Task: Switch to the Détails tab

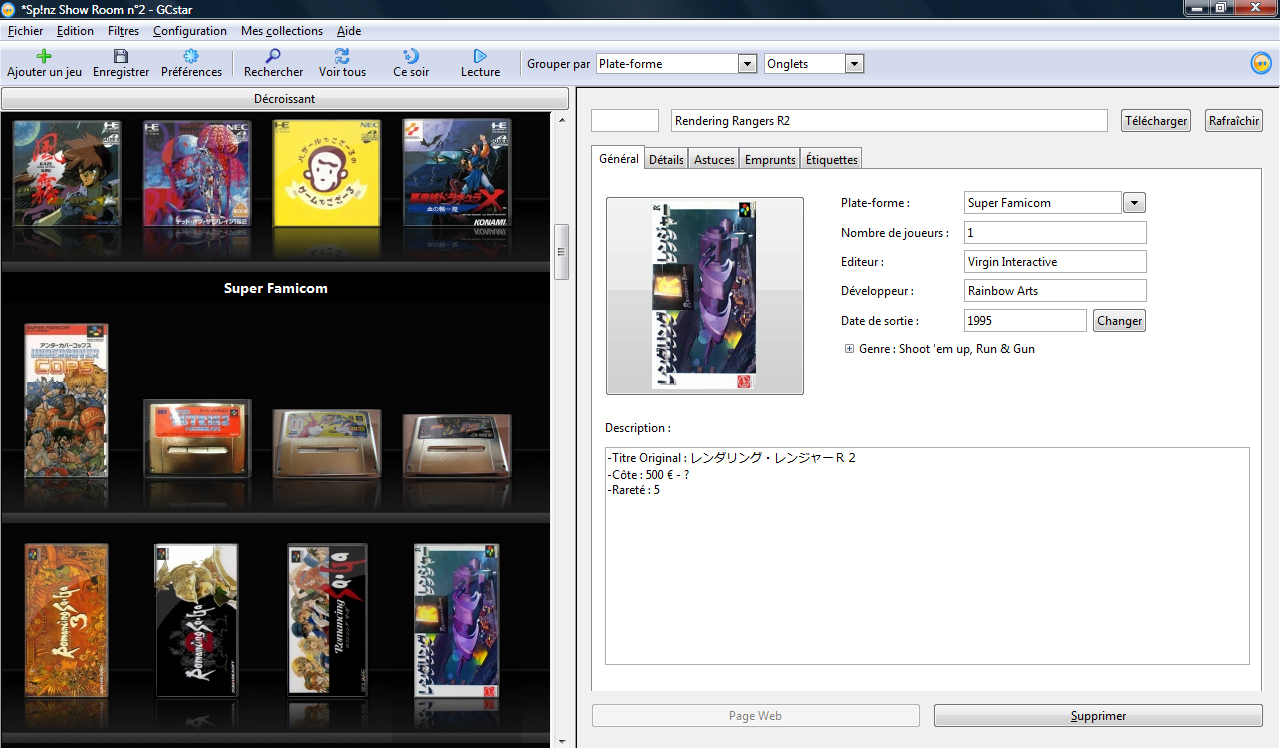Action: coord(666,159)
